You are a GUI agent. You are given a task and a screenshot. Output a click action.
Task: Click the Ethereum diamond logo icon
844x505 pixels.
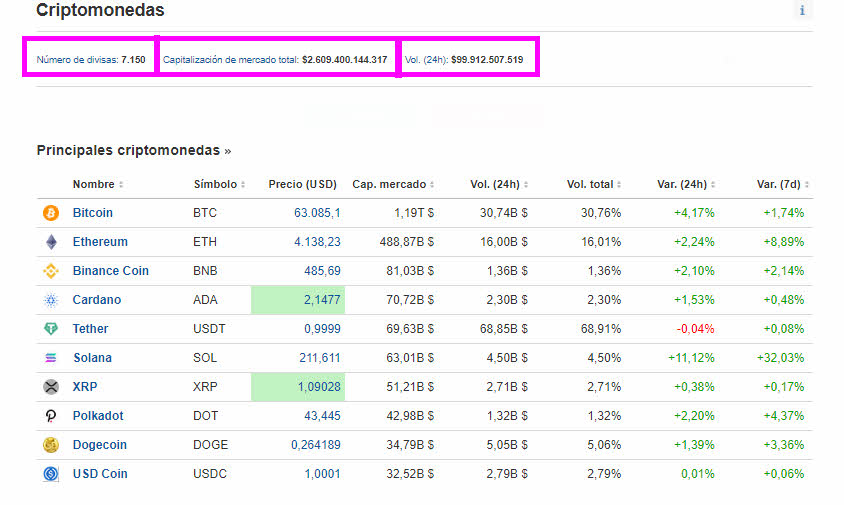click(x=51, y=242)
